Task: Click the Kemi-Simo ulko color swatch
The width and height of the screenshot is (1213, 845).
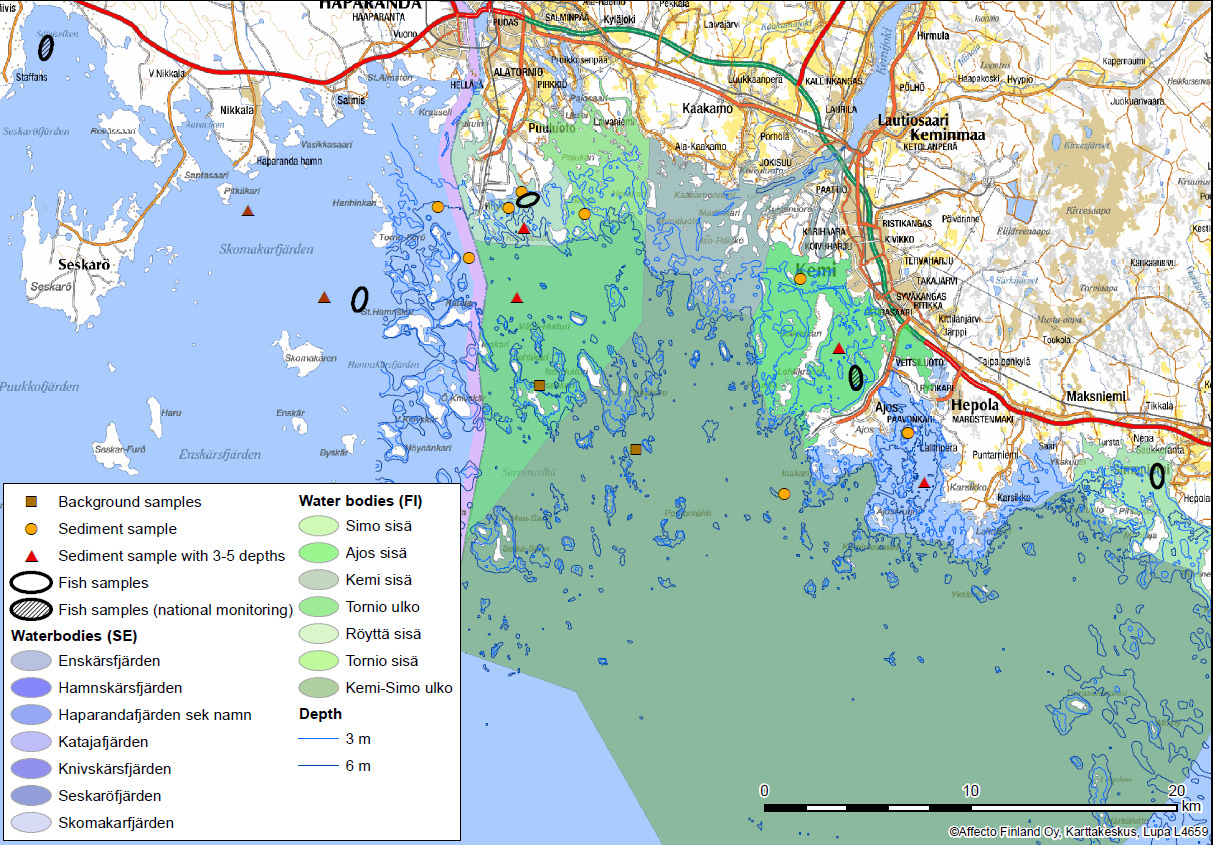Action: [320, 688]
